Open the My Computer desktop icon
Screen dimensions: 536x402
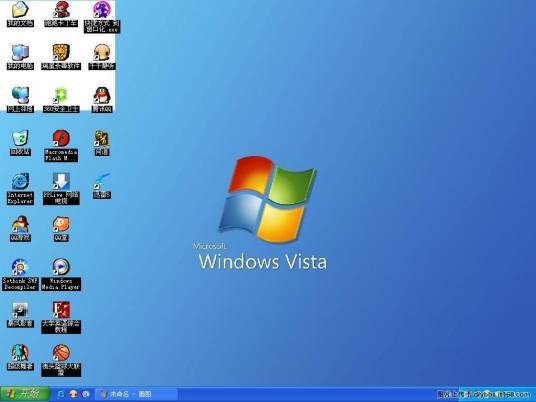point(20,57)
